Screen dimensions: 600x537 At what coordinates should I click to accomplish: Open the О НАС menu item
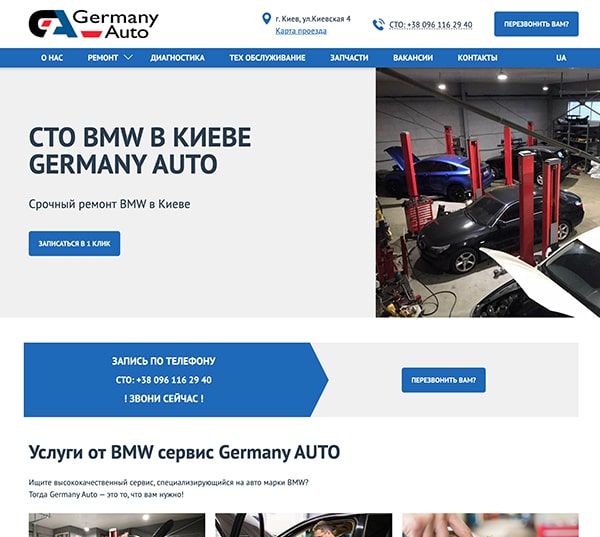pos(52,58)
